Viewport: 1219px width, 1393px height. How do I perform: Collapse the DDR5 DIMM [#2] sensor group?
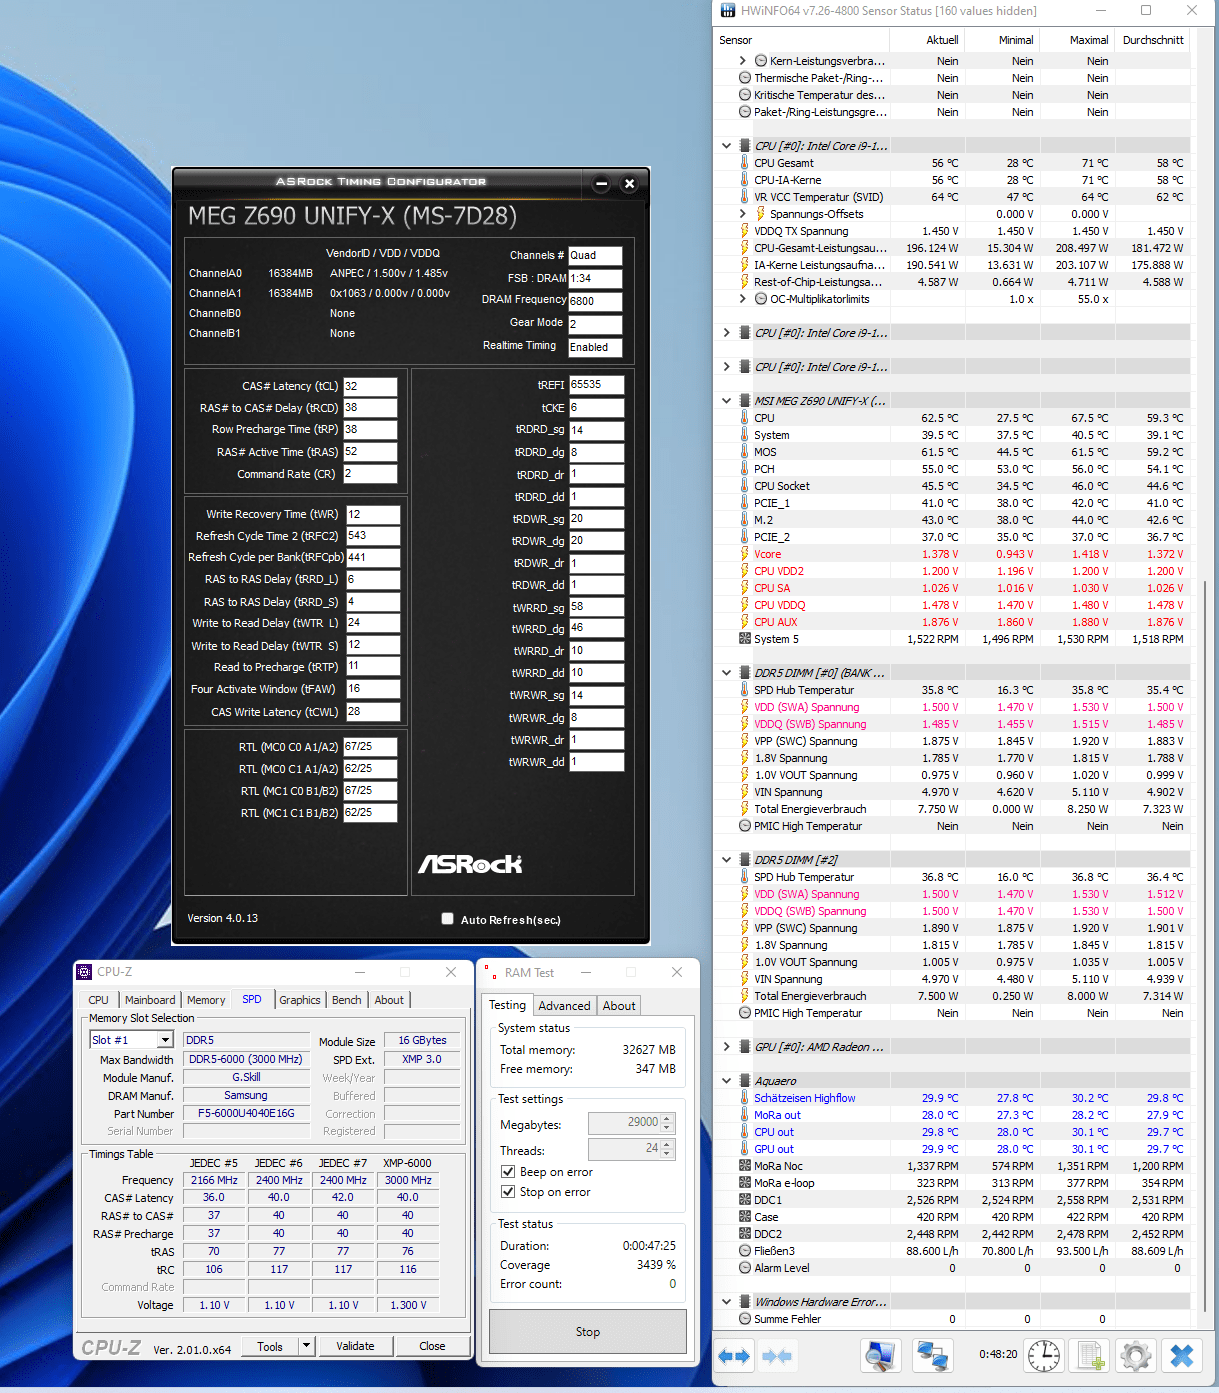(727, 860)
